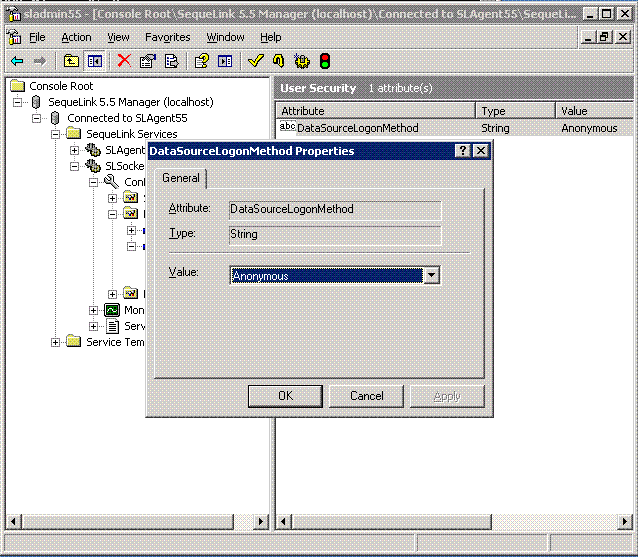
Task: Sort by the Value column header
Action: click(x=594, y=111)
